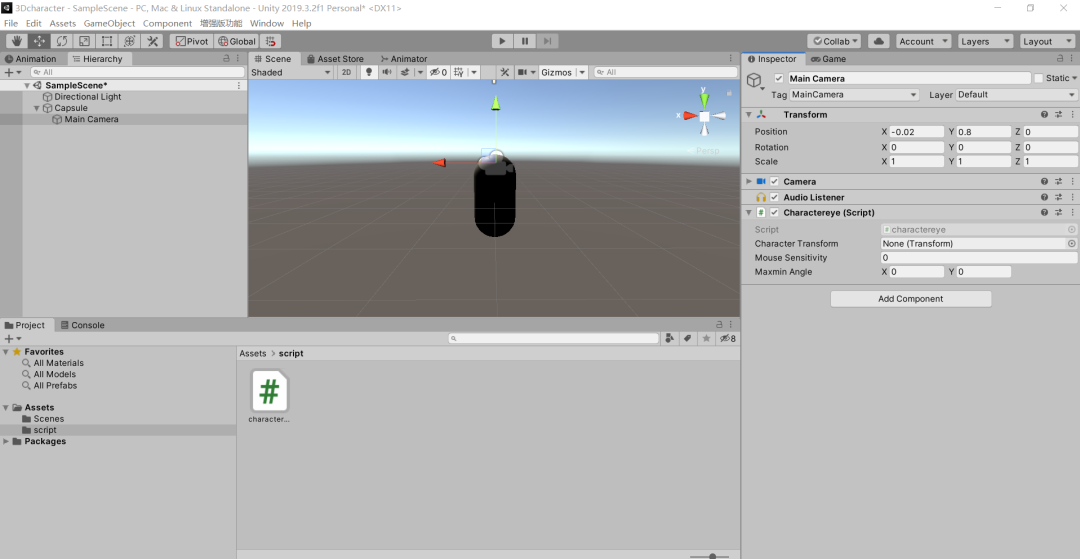Open Camera component preset icon
Image resolution: width=1080 pixels, height=559 pixels.
click(1059, 182)
